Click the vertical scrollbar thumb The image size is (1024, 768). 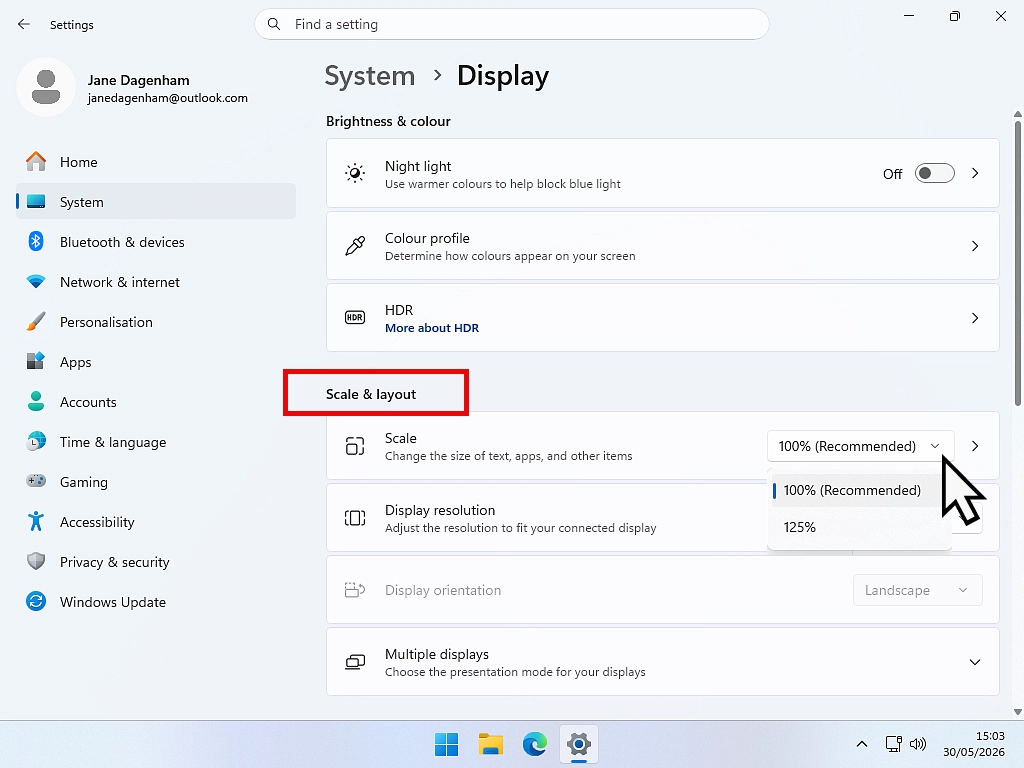click(1017, 263)
